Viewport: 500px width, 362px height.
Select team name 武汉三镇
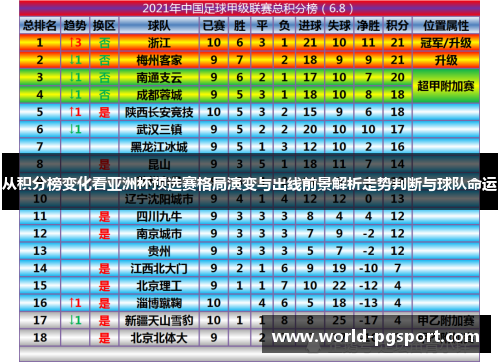159,129
